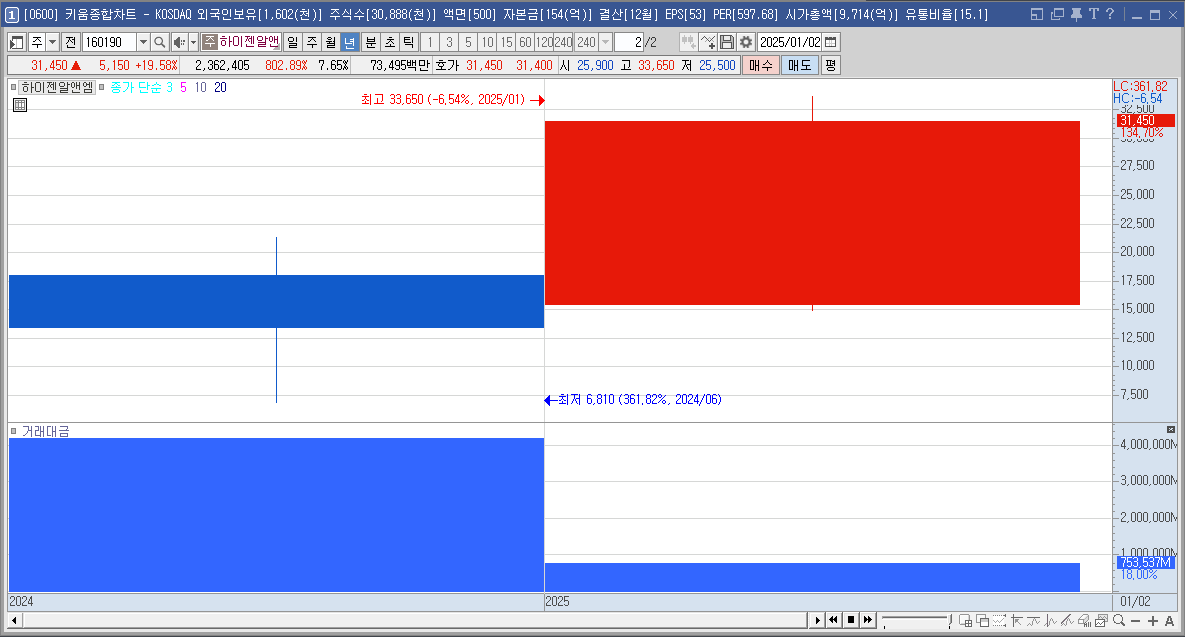1185x637 pixels.
Task: Open the dropdown arrow beside speaker icon
Action: coord(193,42)
